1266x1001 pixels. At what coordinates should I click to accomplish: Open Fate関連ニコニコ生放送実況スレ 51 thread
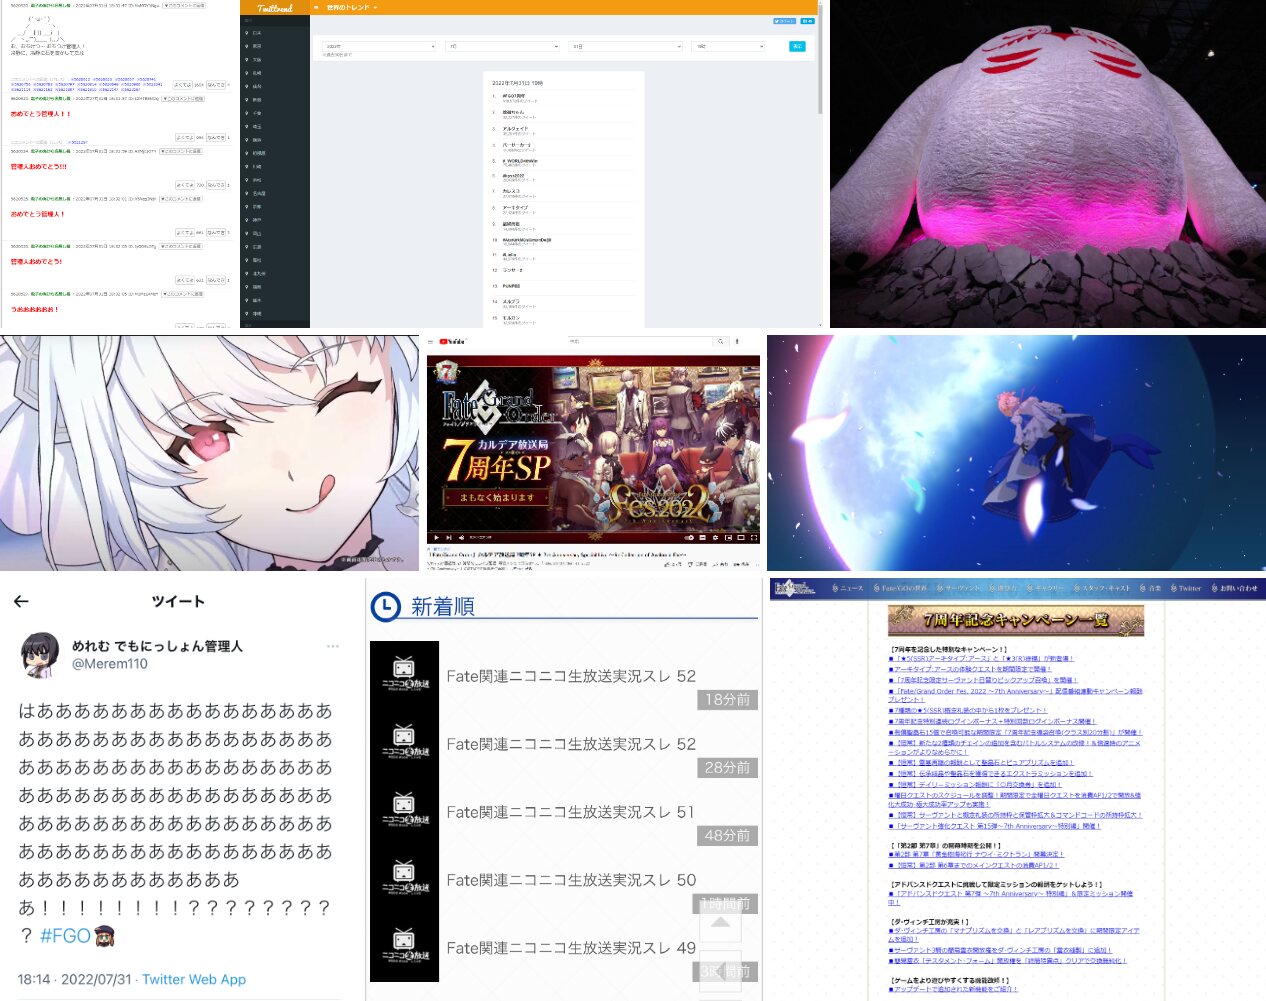tap(570, 812)
